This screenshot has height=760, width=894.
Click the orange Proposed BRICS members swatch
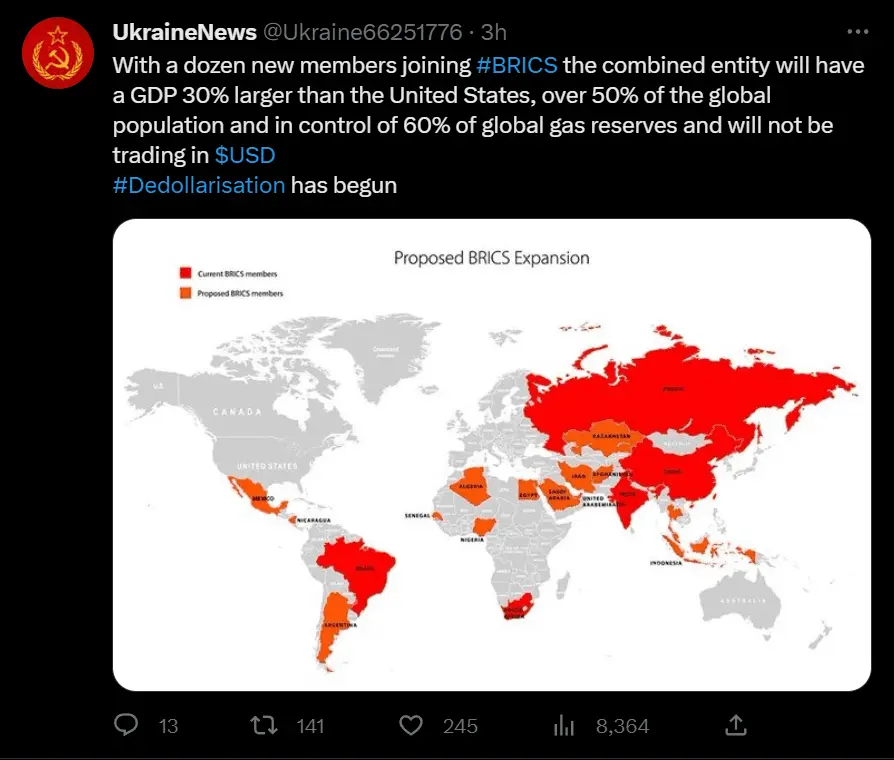click(x=184, y=293)
